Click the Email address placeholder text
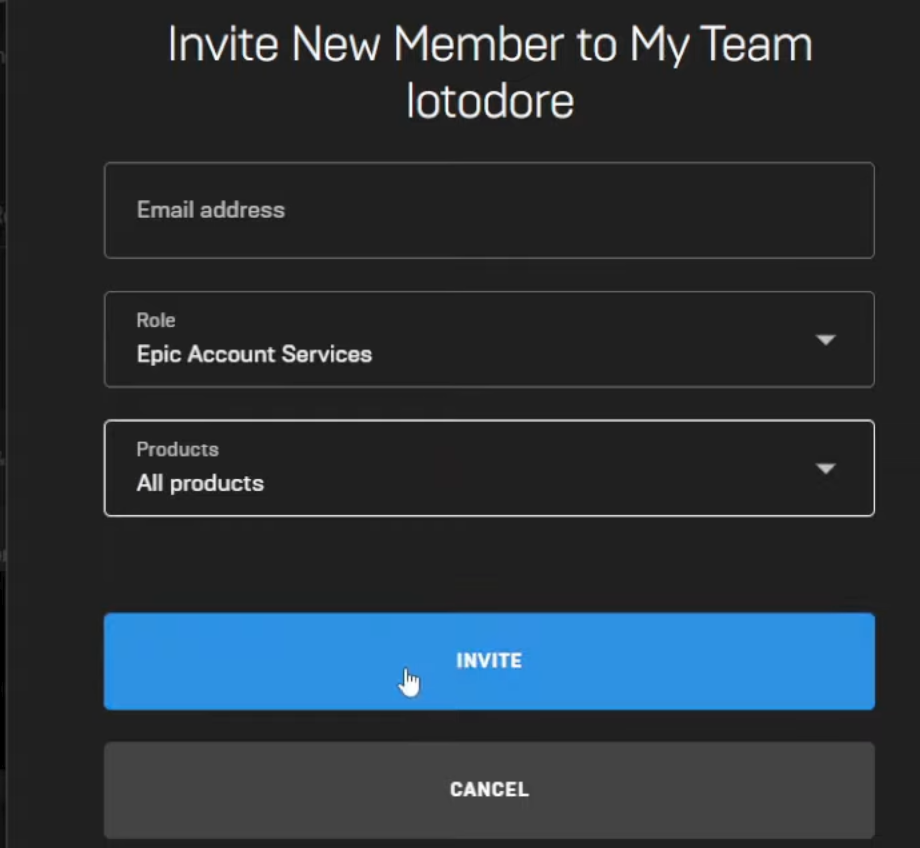The width and height of the screenshot is (920, 848). point(210,210)
